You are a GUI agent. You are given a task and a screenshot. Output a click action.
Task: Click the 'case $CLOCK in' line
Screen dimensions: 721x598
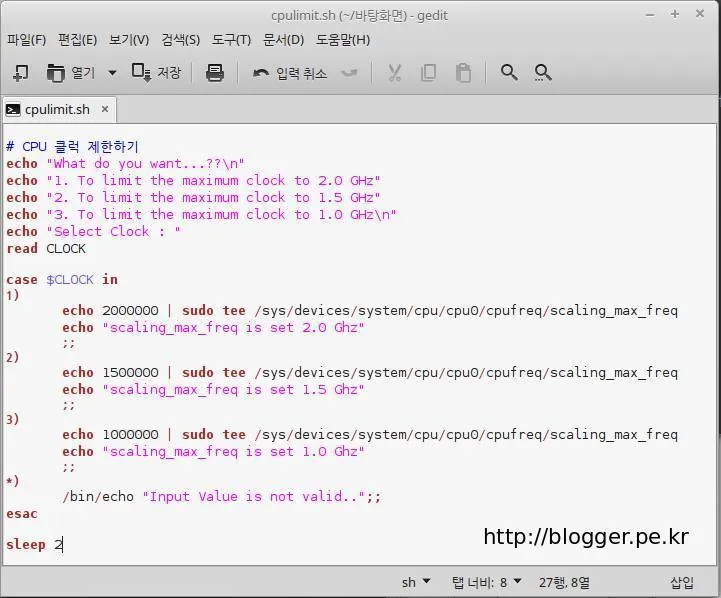tap(62, 279)
